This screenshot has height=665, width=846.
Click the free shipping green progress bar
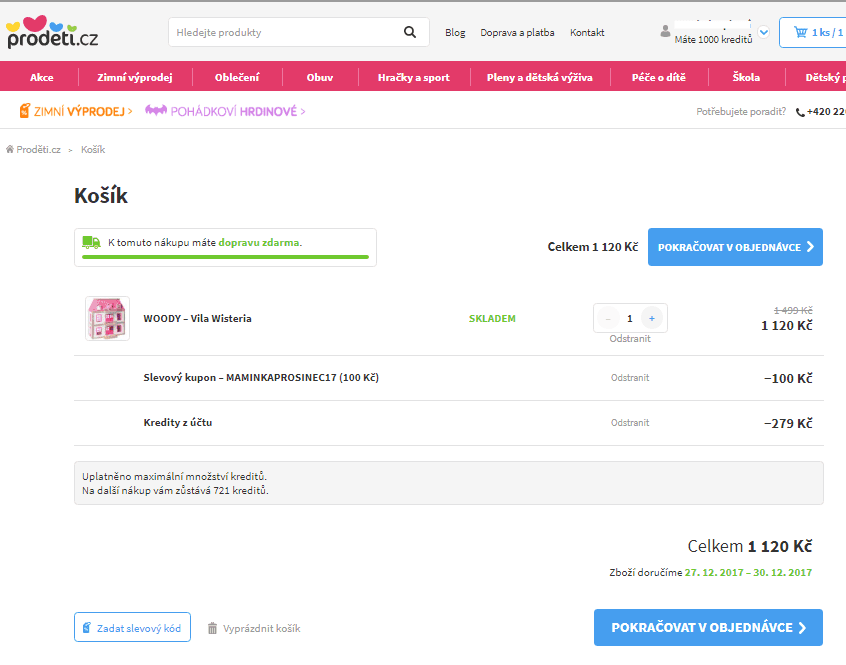click(x=226, y=257)
